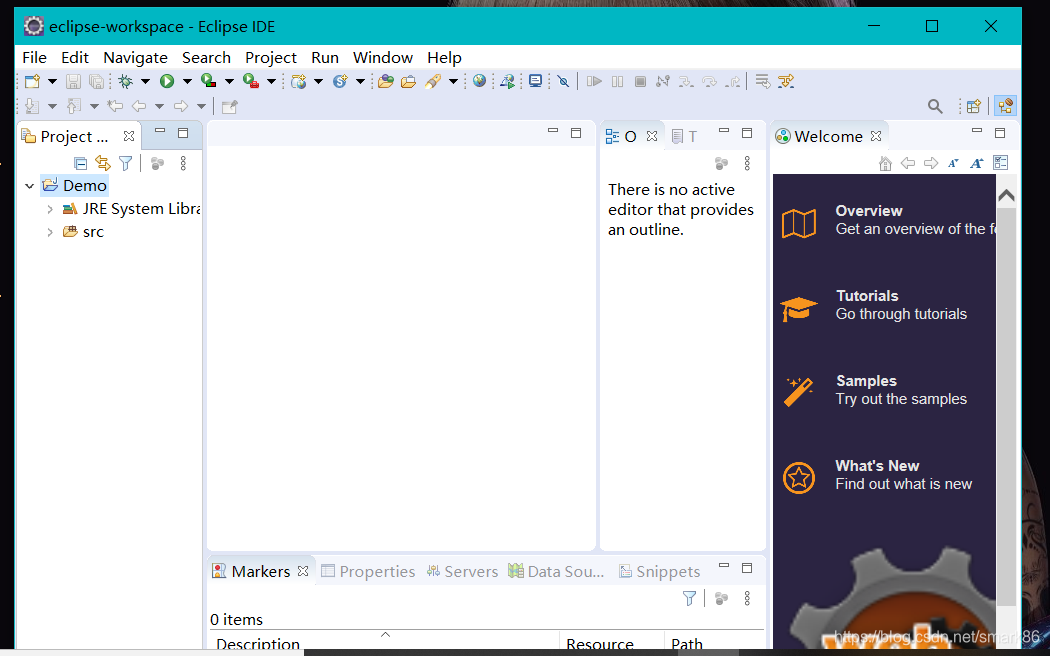Click the Suspend debug icon
Screen dimensions: 1050x656
click(x=617, y=82)
